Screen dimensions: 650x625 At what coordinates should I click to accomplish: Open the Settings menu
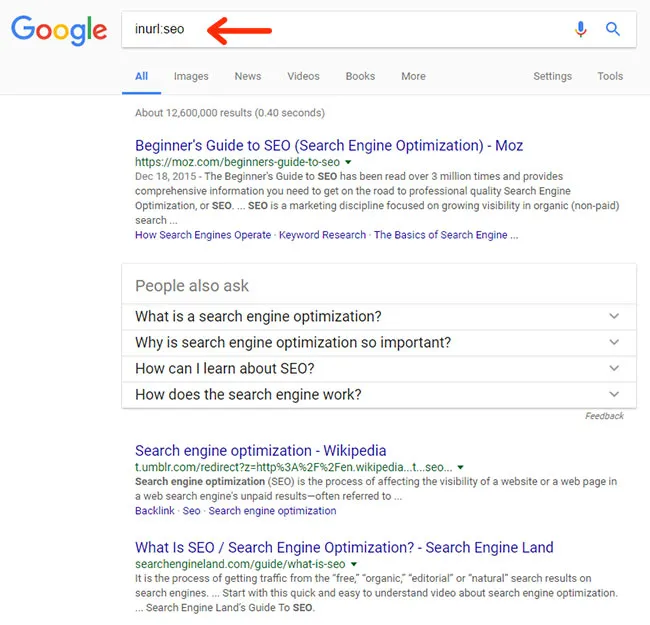[x=552, y=76]
